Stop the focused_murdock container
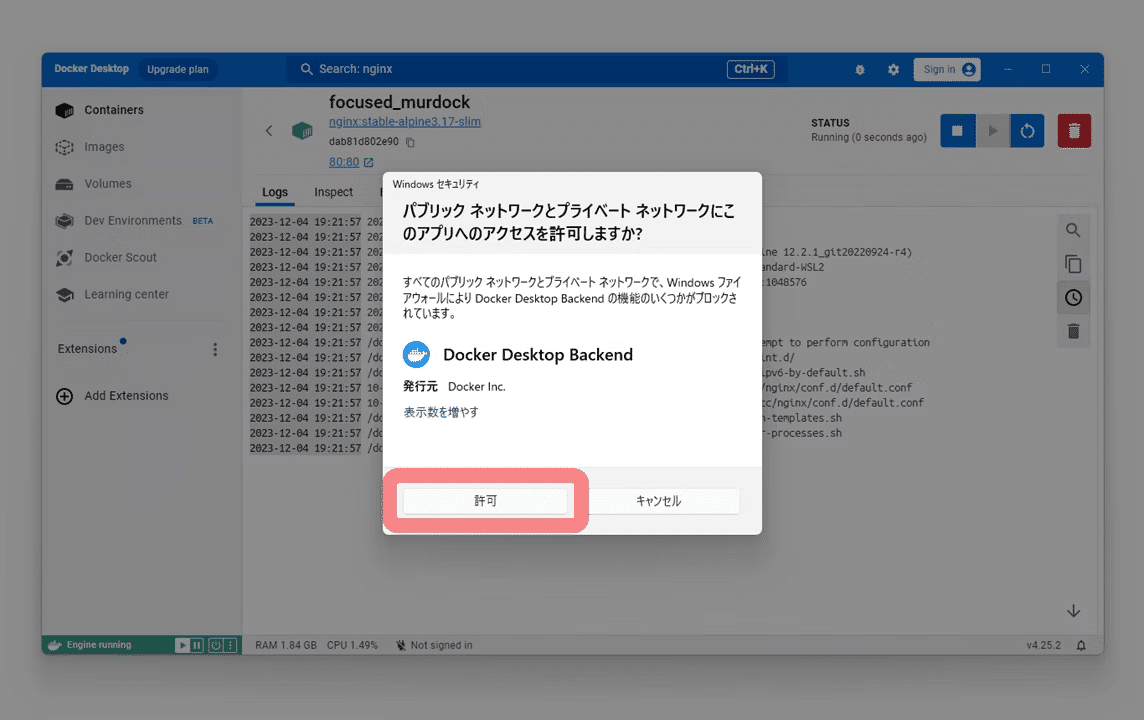 [x=957, y=130]
